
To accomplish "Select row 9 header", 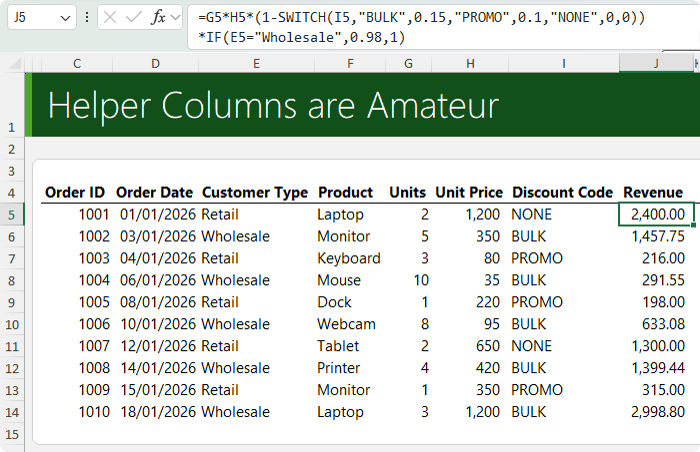I will (12, 302).
